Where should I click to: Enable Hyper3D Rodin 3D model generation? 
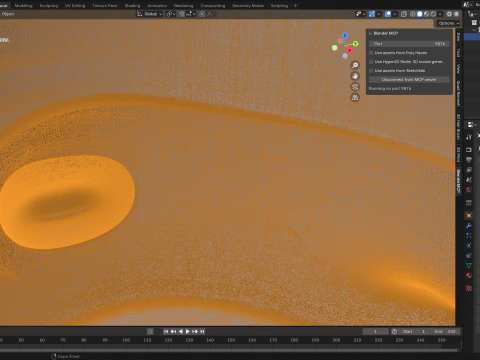click(371, 62)
